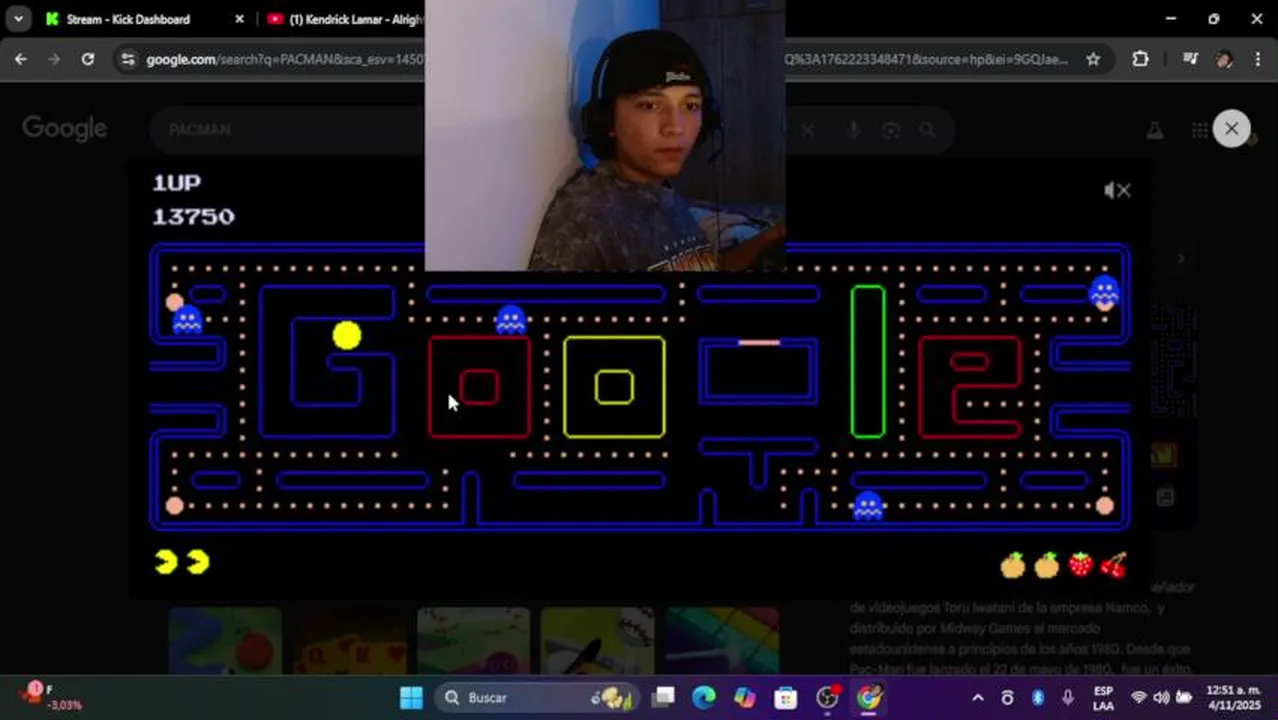Image resolution: width=1278 pixels, height=720 pixels.
Task: Go back to the previous page
Action: 21,59
